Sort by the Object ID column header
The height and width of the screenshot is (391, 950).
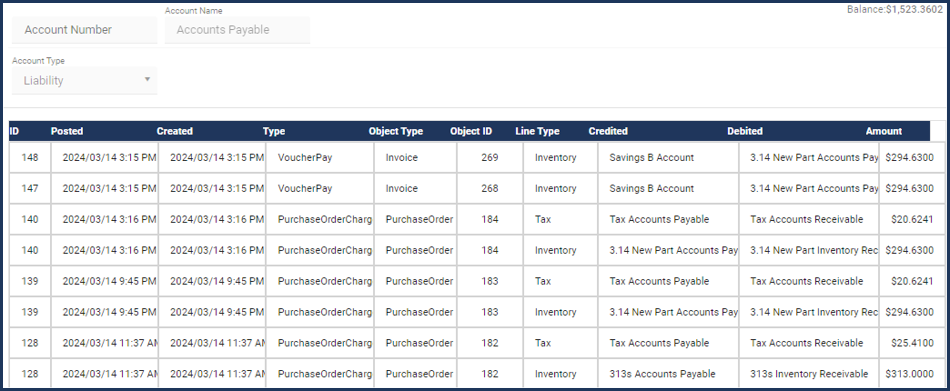pos(471,131)
